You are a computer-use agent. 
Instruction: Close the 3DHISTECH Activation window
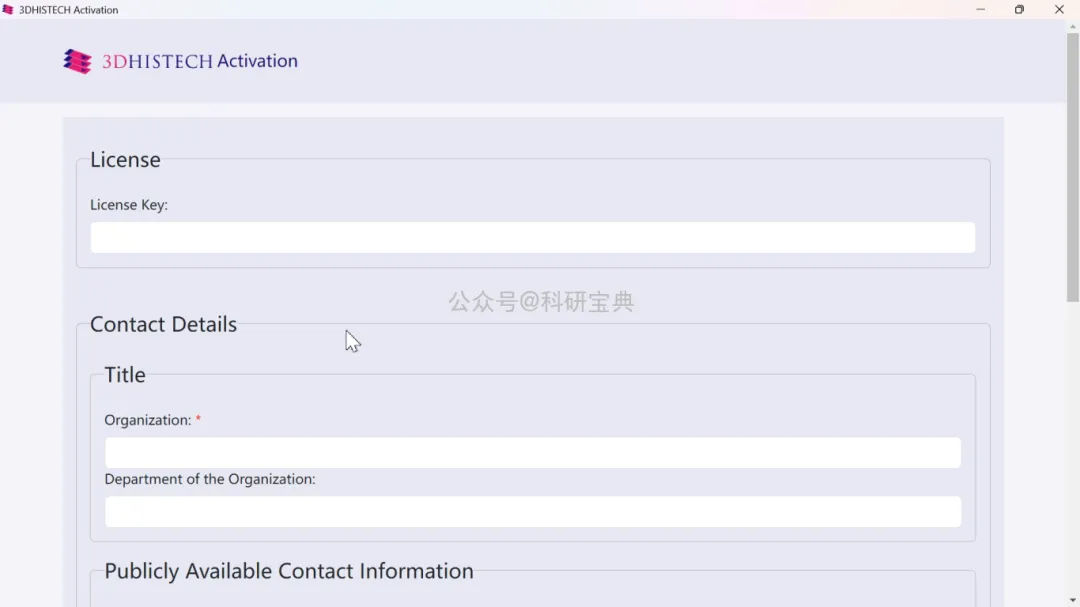[1059, 10]
